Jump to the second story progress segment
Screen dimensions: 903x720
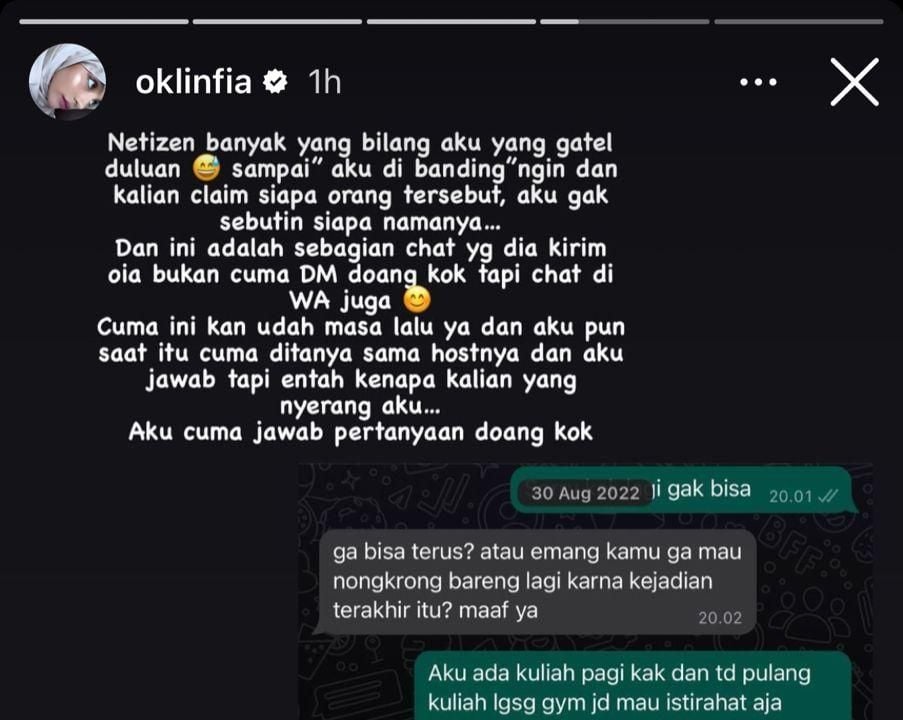tap(277, 22)
